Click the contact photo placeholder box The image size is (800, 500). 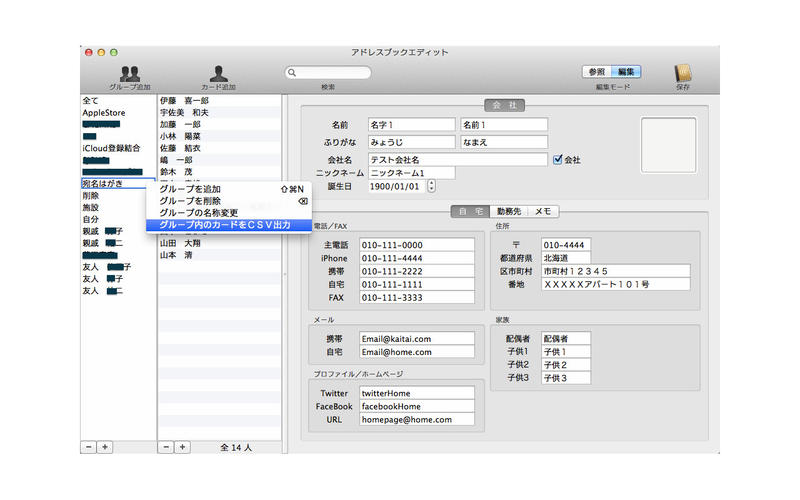[x=668, y=145]
